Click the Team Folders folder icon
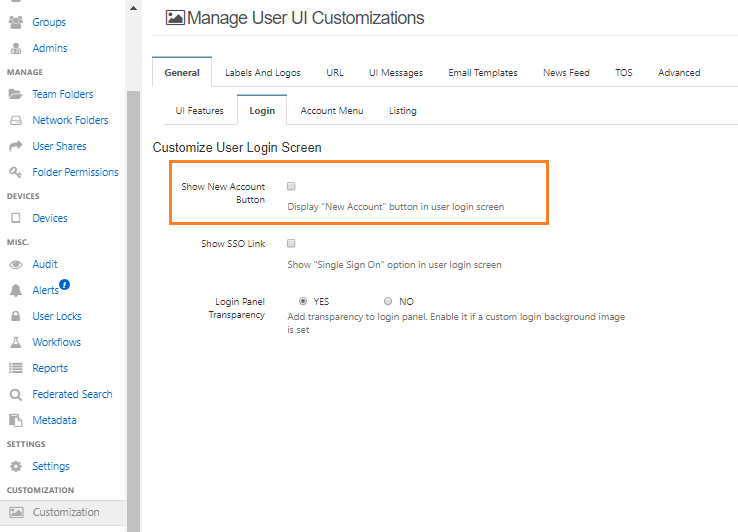Viewport: 738px width, 532px height. tap(15, 94)
